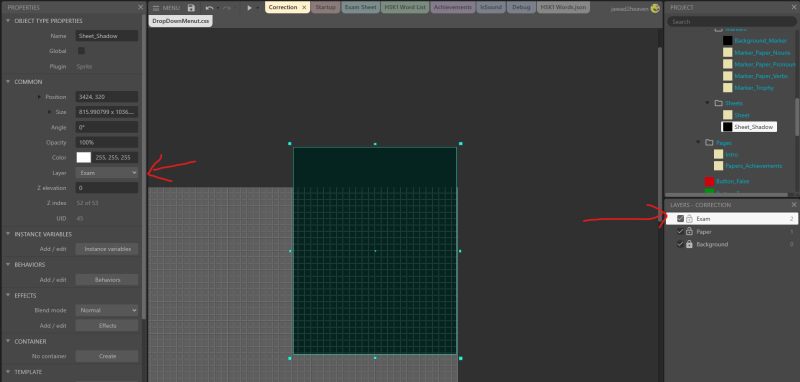Click the white Color swatch
Screen dimensions: 800x382
[84, 158]
